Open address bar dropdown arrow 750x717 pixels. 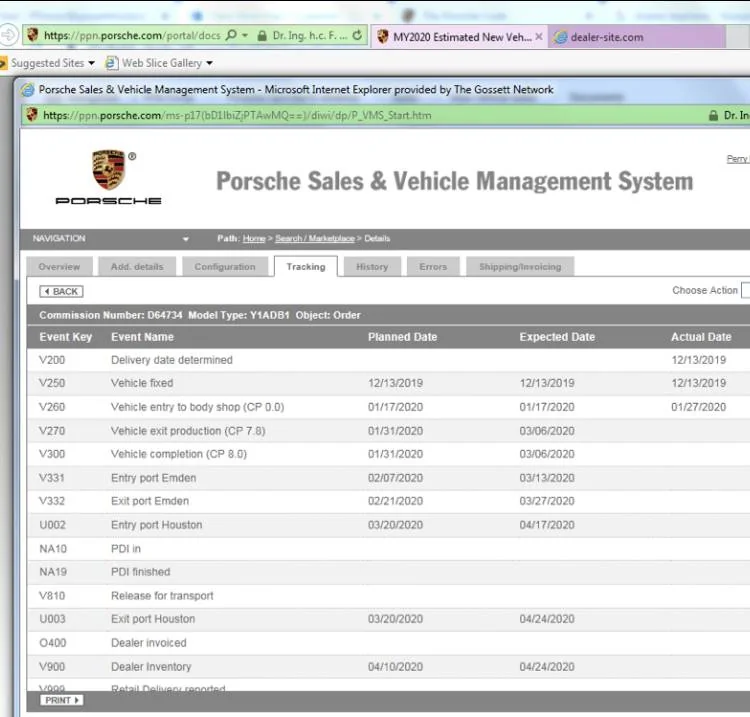[x=245, y=35]
